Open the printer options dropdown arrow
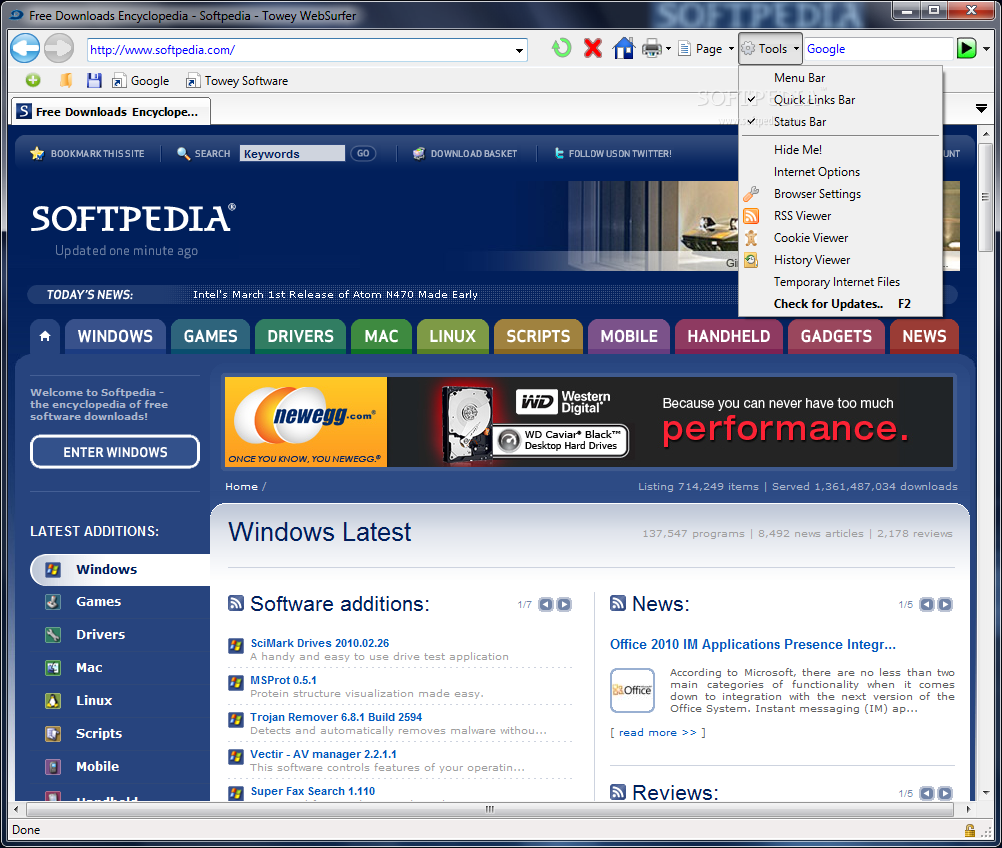 [x=668, y=49]
